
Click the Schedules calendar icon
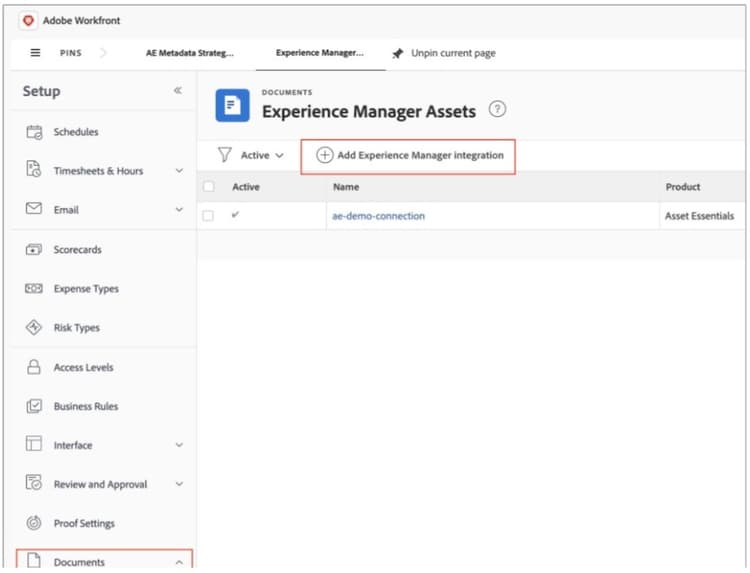(x=34, y=132)
